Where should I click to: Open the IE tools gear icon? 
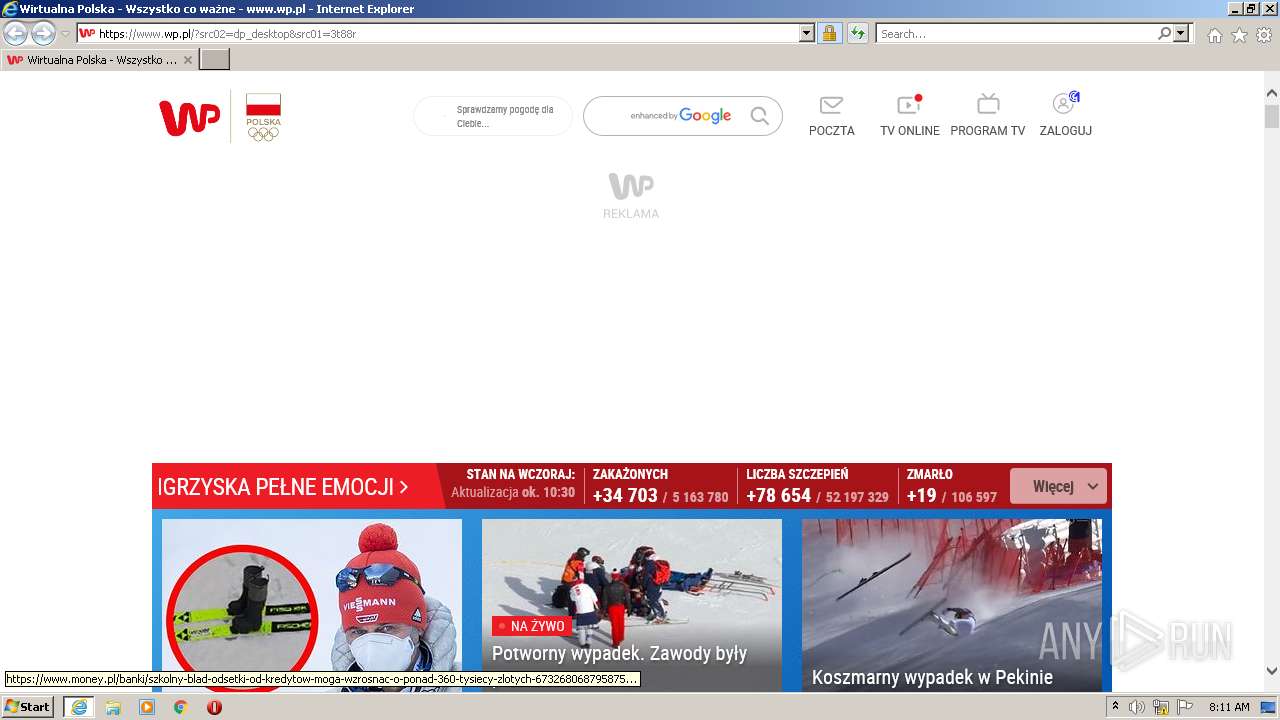1264,35
